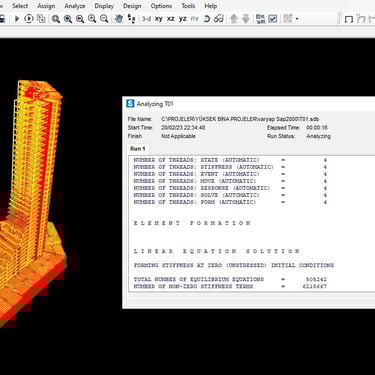Click the FORMING STIFFNESS AT ZERO line
The height and width of the screenshot is (375, 375).
[x=234, y=265]
